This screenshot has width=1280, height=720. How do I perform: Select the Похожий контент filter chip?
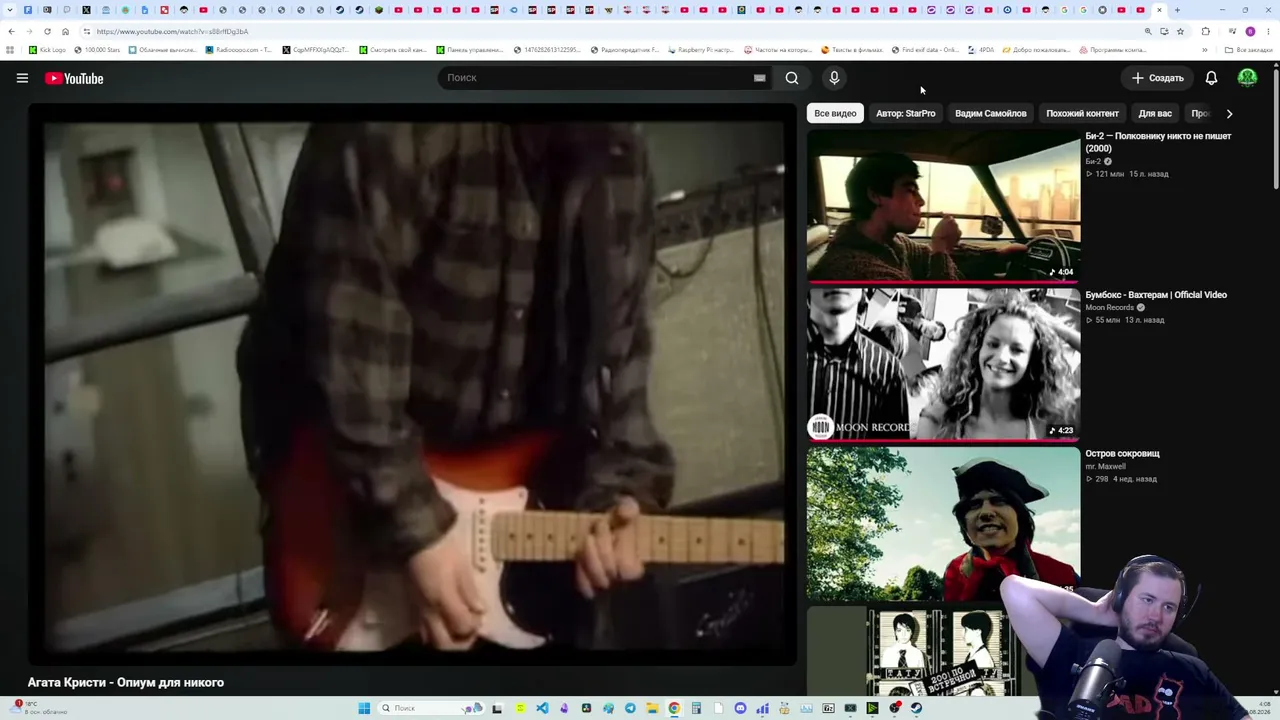click(1082, 113)
